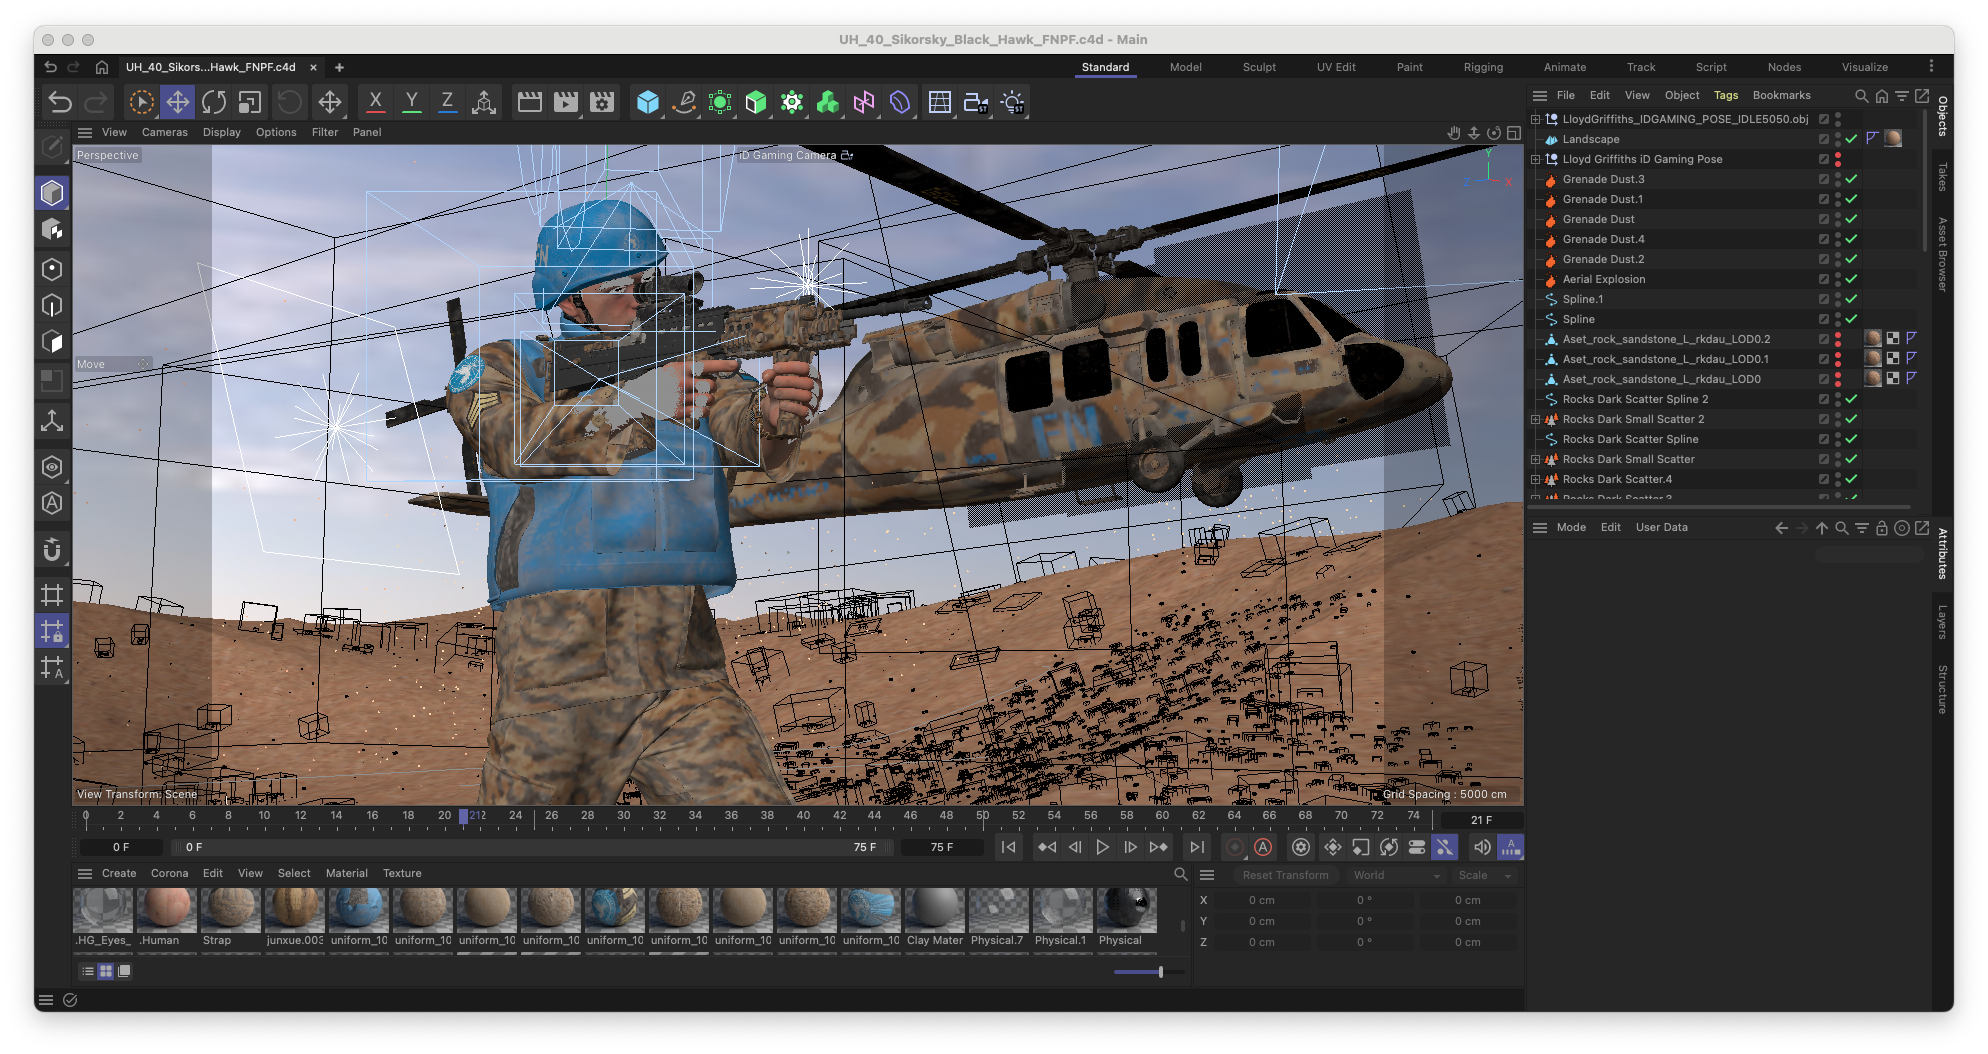Click the Record Active Objects button

point(1235,847)
